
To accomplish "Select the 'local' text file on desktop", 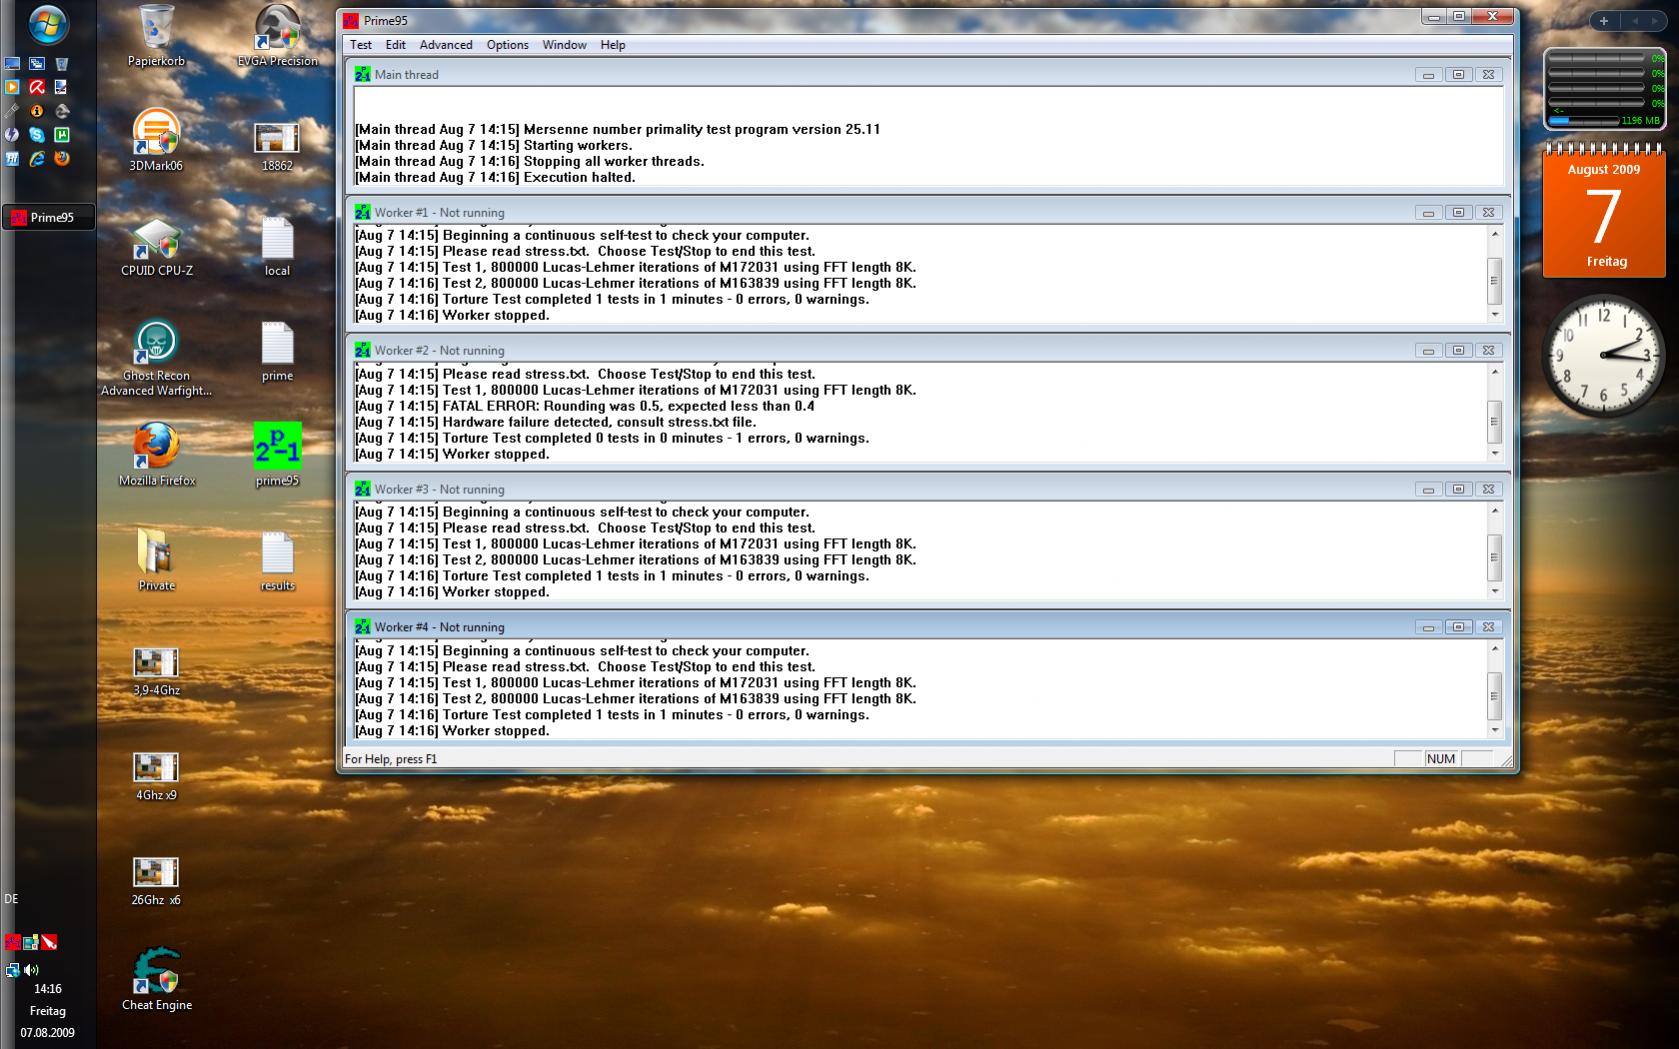I will click(x=277, y=247).
